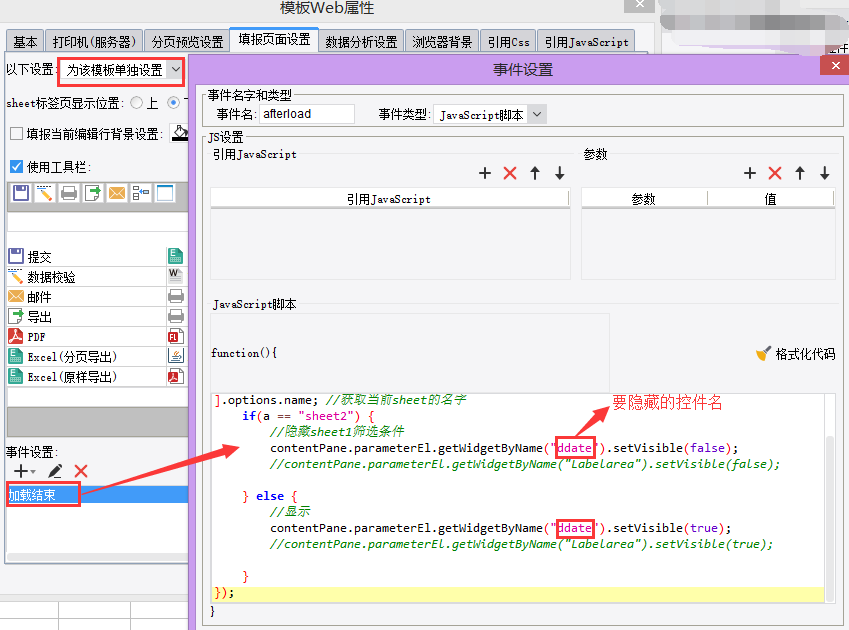Add a new parameter row

750,173
